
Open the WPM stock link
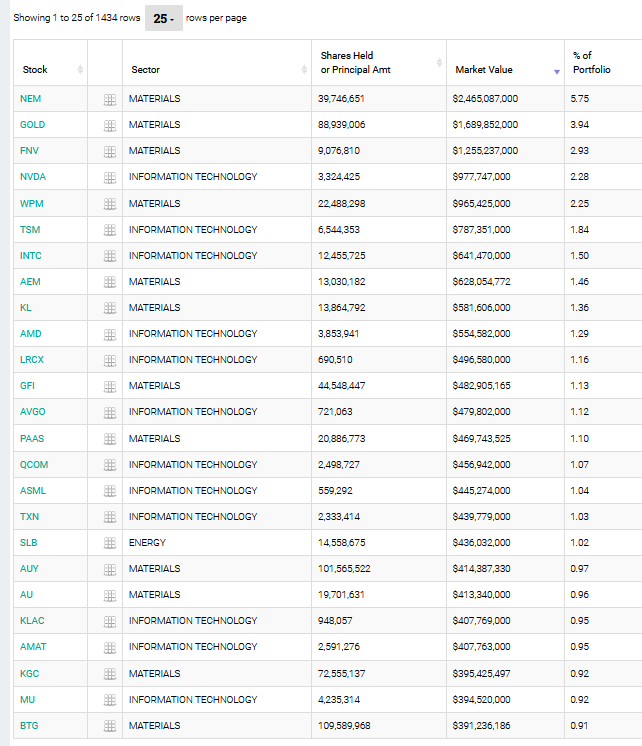point(31,204)
